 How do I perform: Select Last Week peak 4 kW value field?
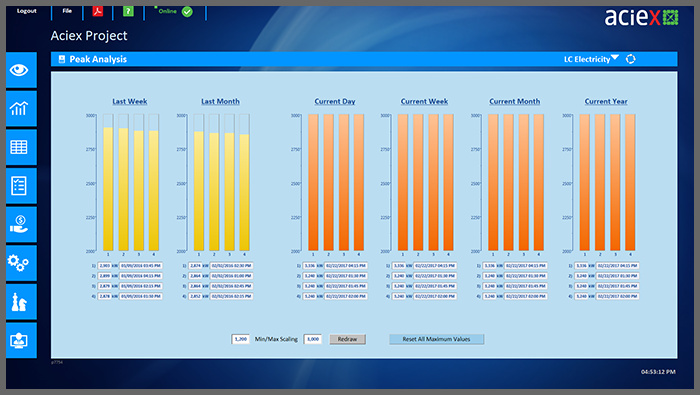pos(104,296)
